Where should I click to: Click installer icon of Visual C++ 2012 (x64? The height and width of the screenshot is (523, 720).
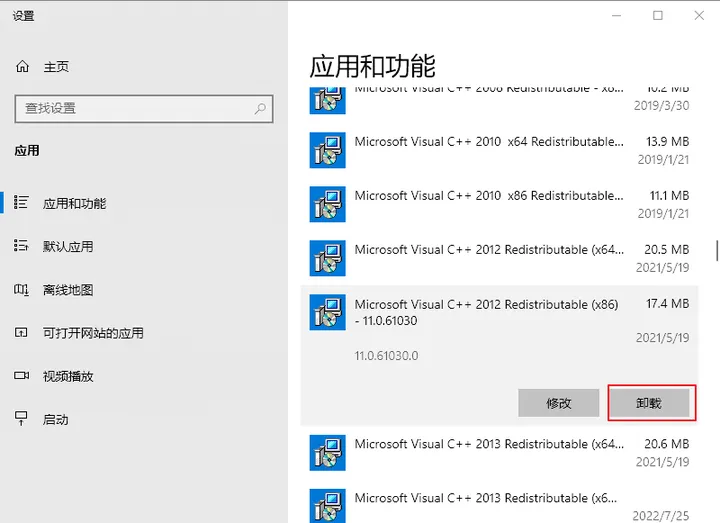point(327,258)
